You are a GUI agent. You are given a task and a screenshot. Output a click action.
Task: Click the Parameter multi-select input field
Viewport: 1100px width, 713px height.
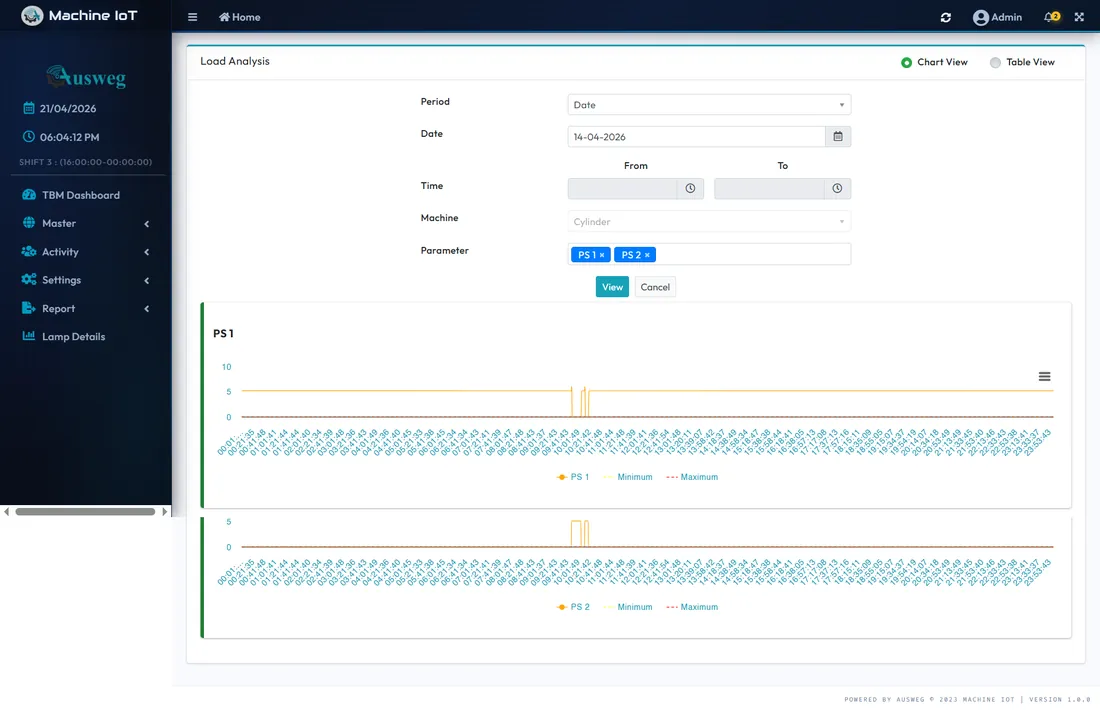point(709,254)
